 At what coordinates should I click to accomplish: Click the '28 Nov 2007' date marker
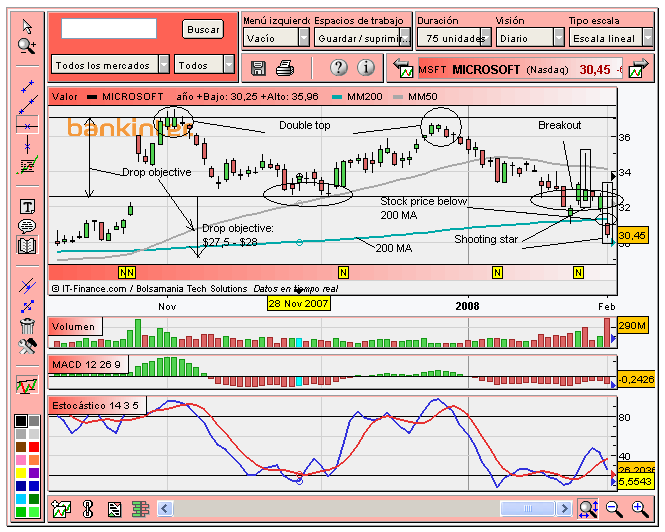[299, 303]
